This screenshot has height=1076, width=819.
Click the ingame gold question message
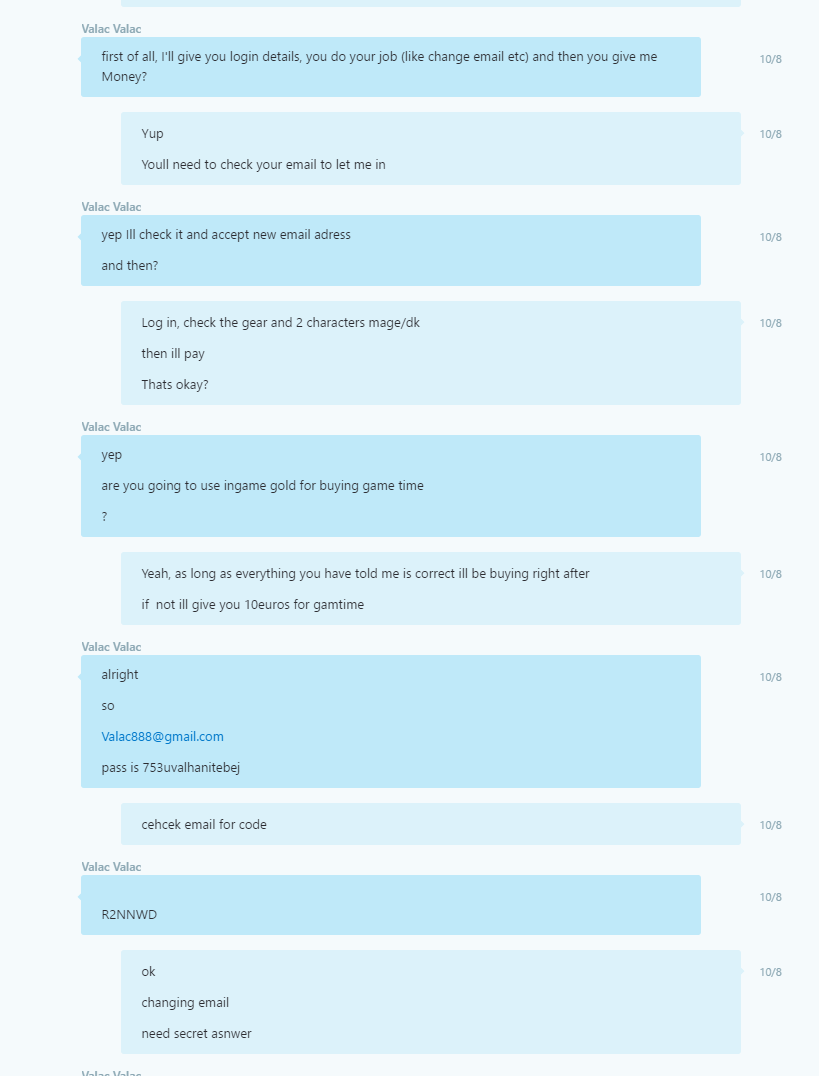tap(262, 486)
